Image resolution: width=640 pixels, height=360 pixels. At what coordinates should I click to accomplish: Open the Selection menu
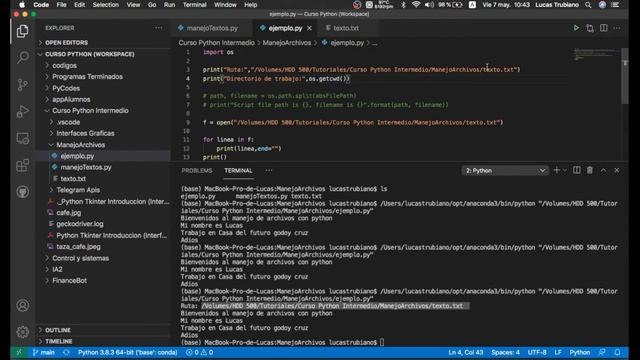click(x=105, y=5)
